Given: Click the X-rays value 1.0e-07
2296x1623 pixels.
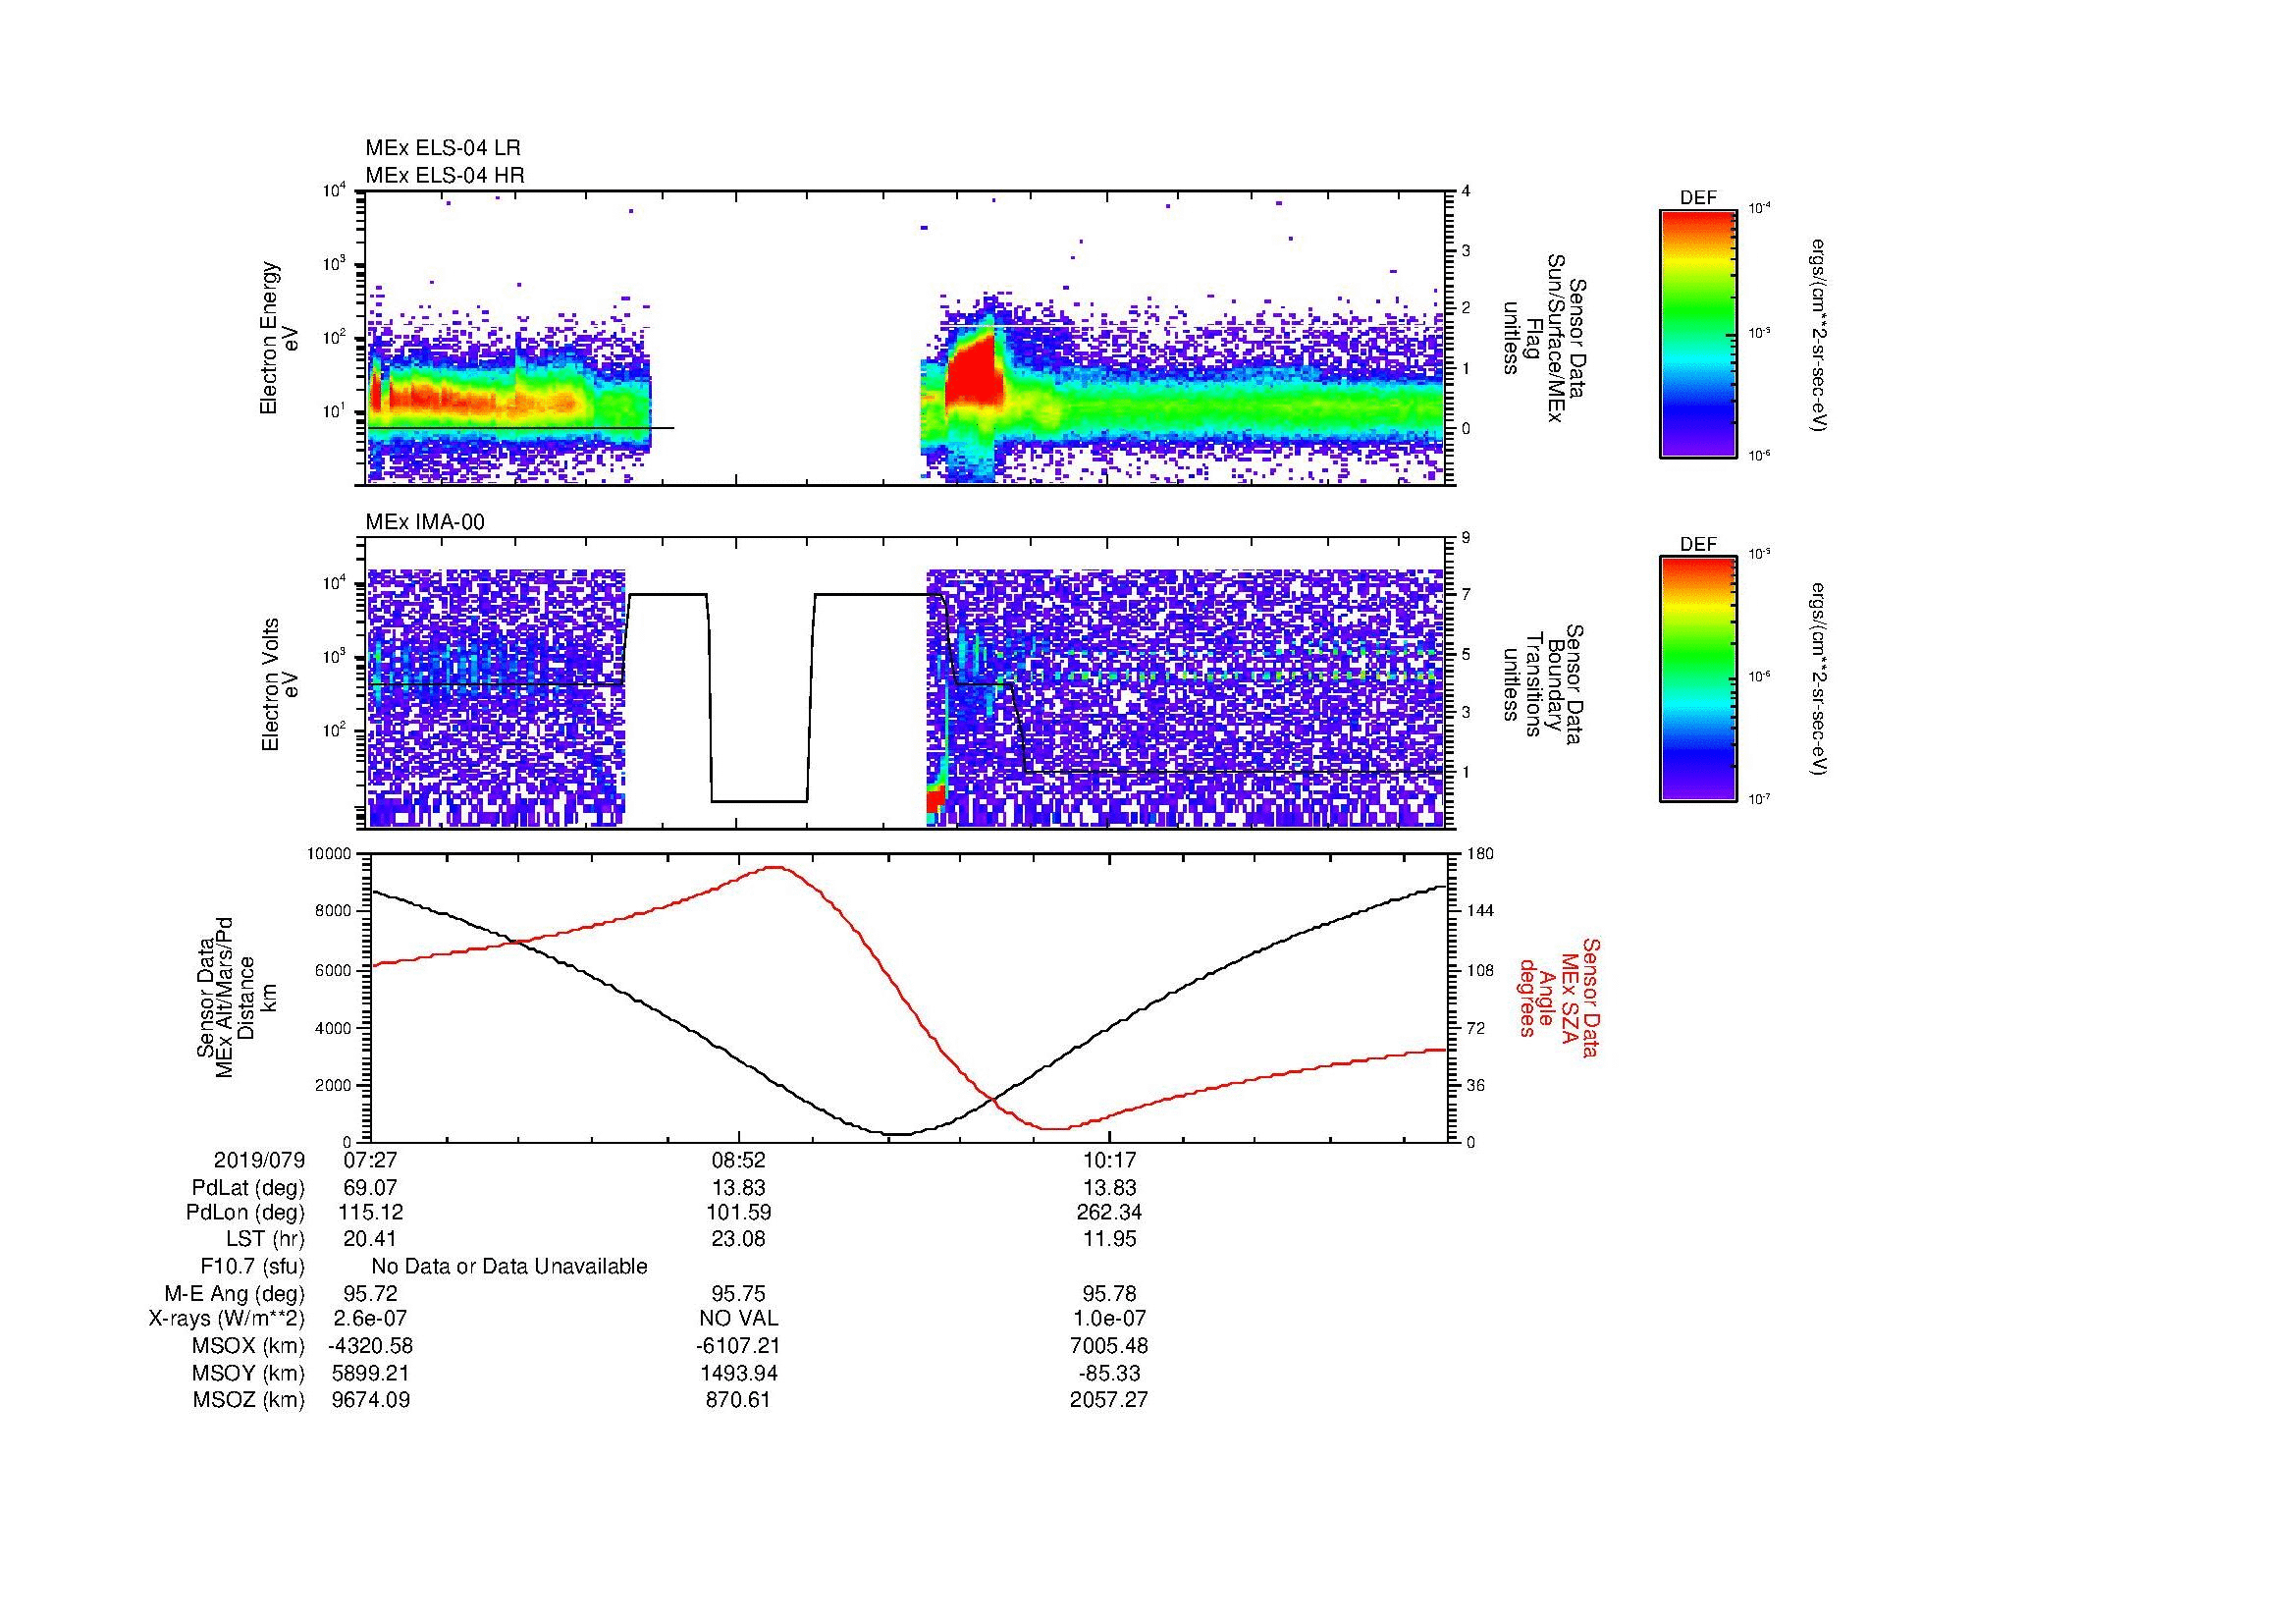Looking at the screenshot, I should (1109, 1319).
